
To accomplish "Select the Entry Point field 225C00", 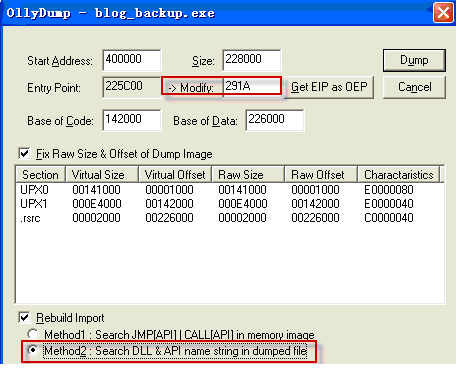I will (132, 87).
